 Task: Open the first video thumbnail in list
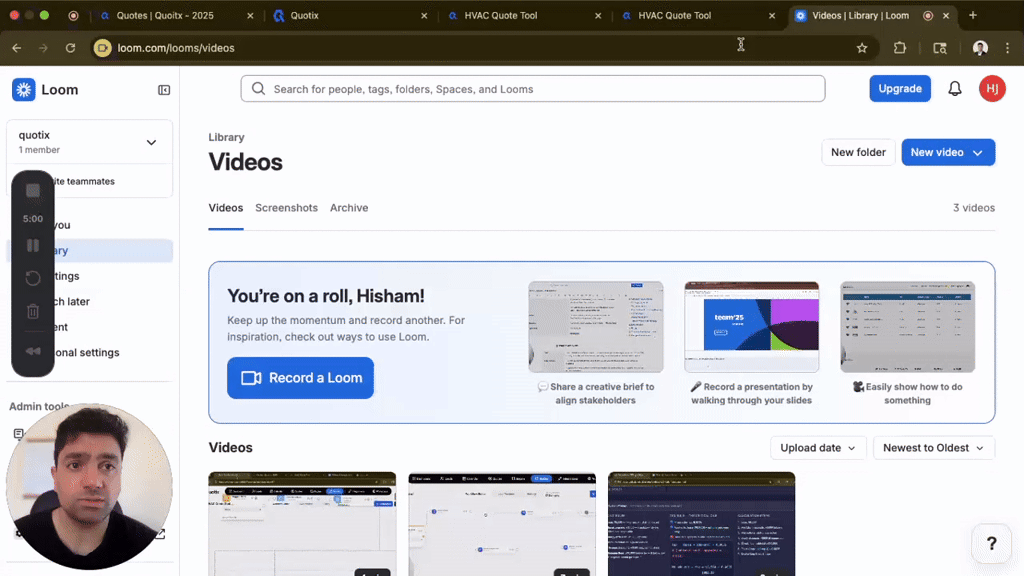pos(302,524)
